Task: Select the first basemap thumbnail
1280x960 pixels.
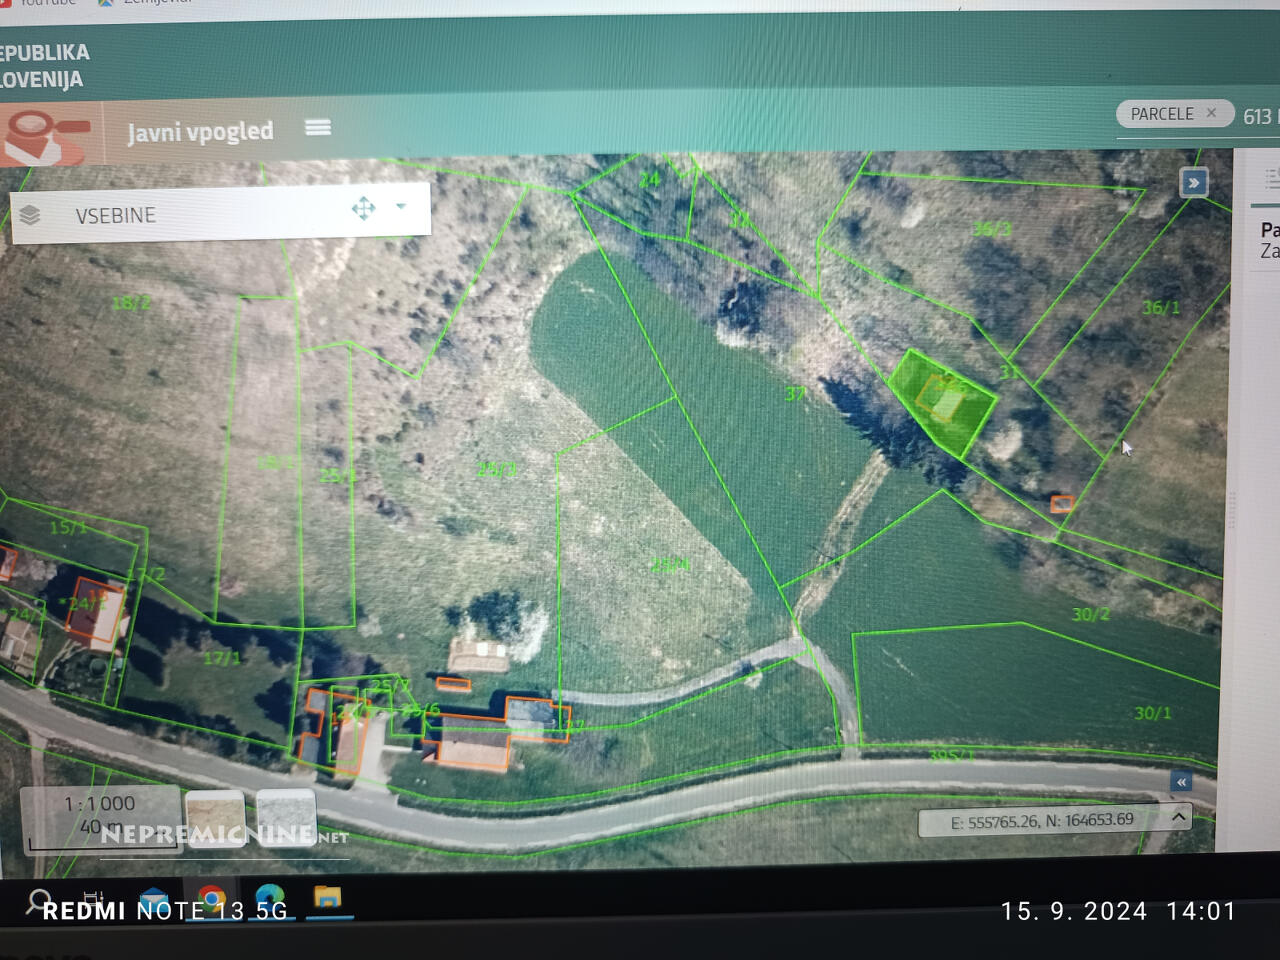Action: point(215,817)
